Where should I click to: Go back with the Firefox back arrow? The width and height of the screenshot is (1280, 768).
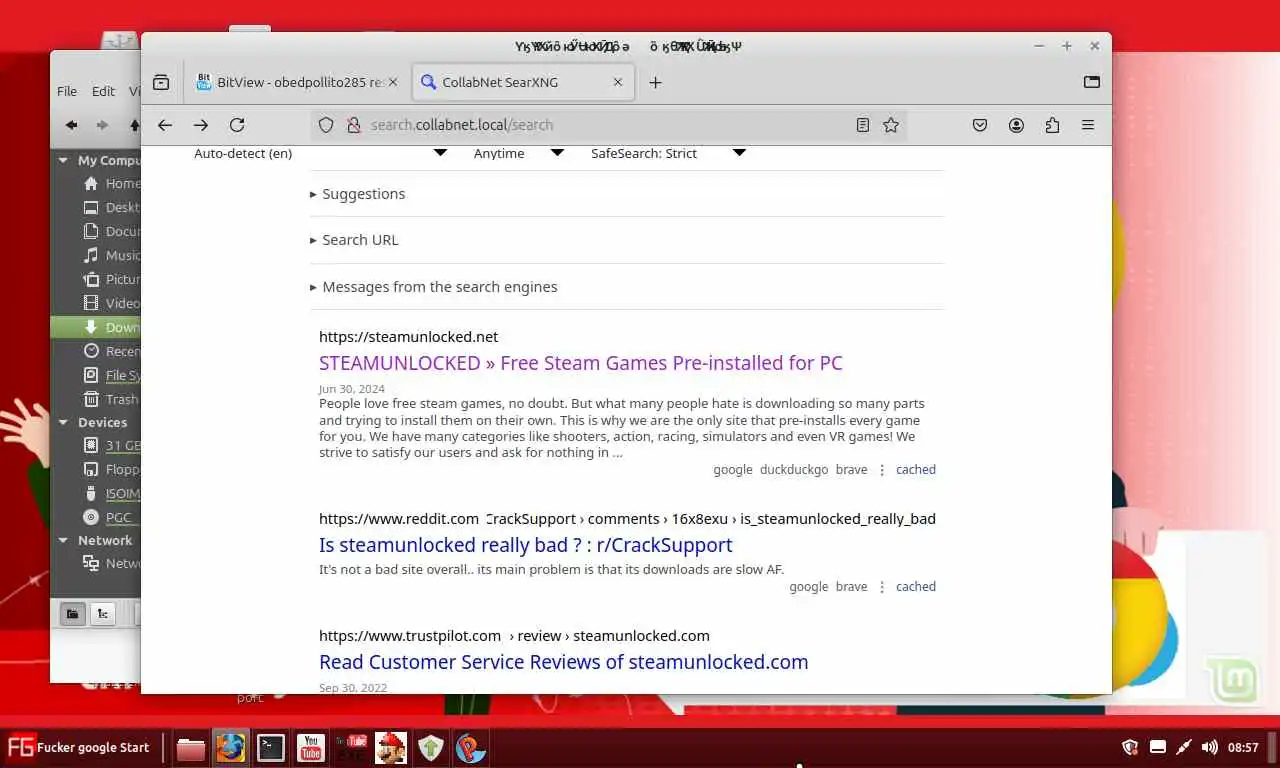(165, 125)
